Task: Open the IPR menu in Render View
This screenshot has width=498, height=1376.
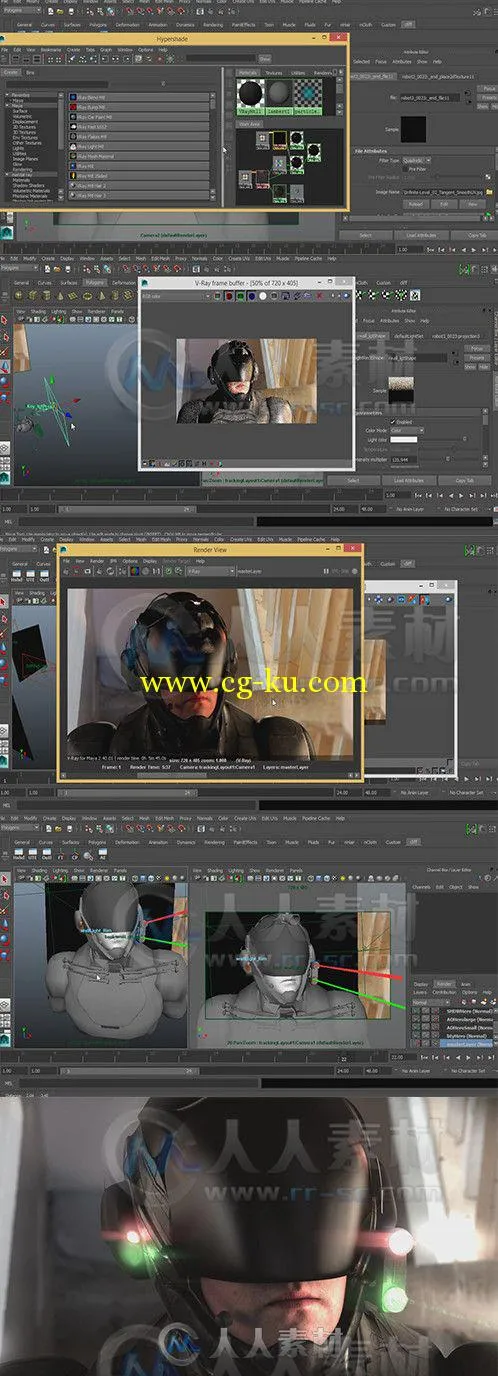Action: click(x=113, y=562)
